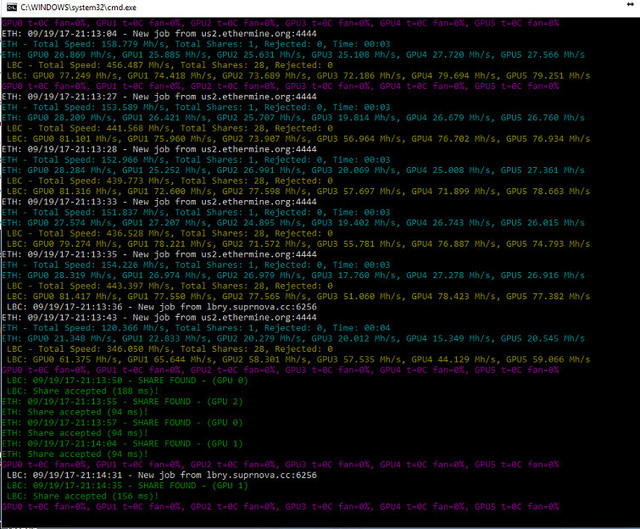
Task: Select LBC 21:13:50 SHARE FOUND (GPU 0) line
Action: (127, 381)
